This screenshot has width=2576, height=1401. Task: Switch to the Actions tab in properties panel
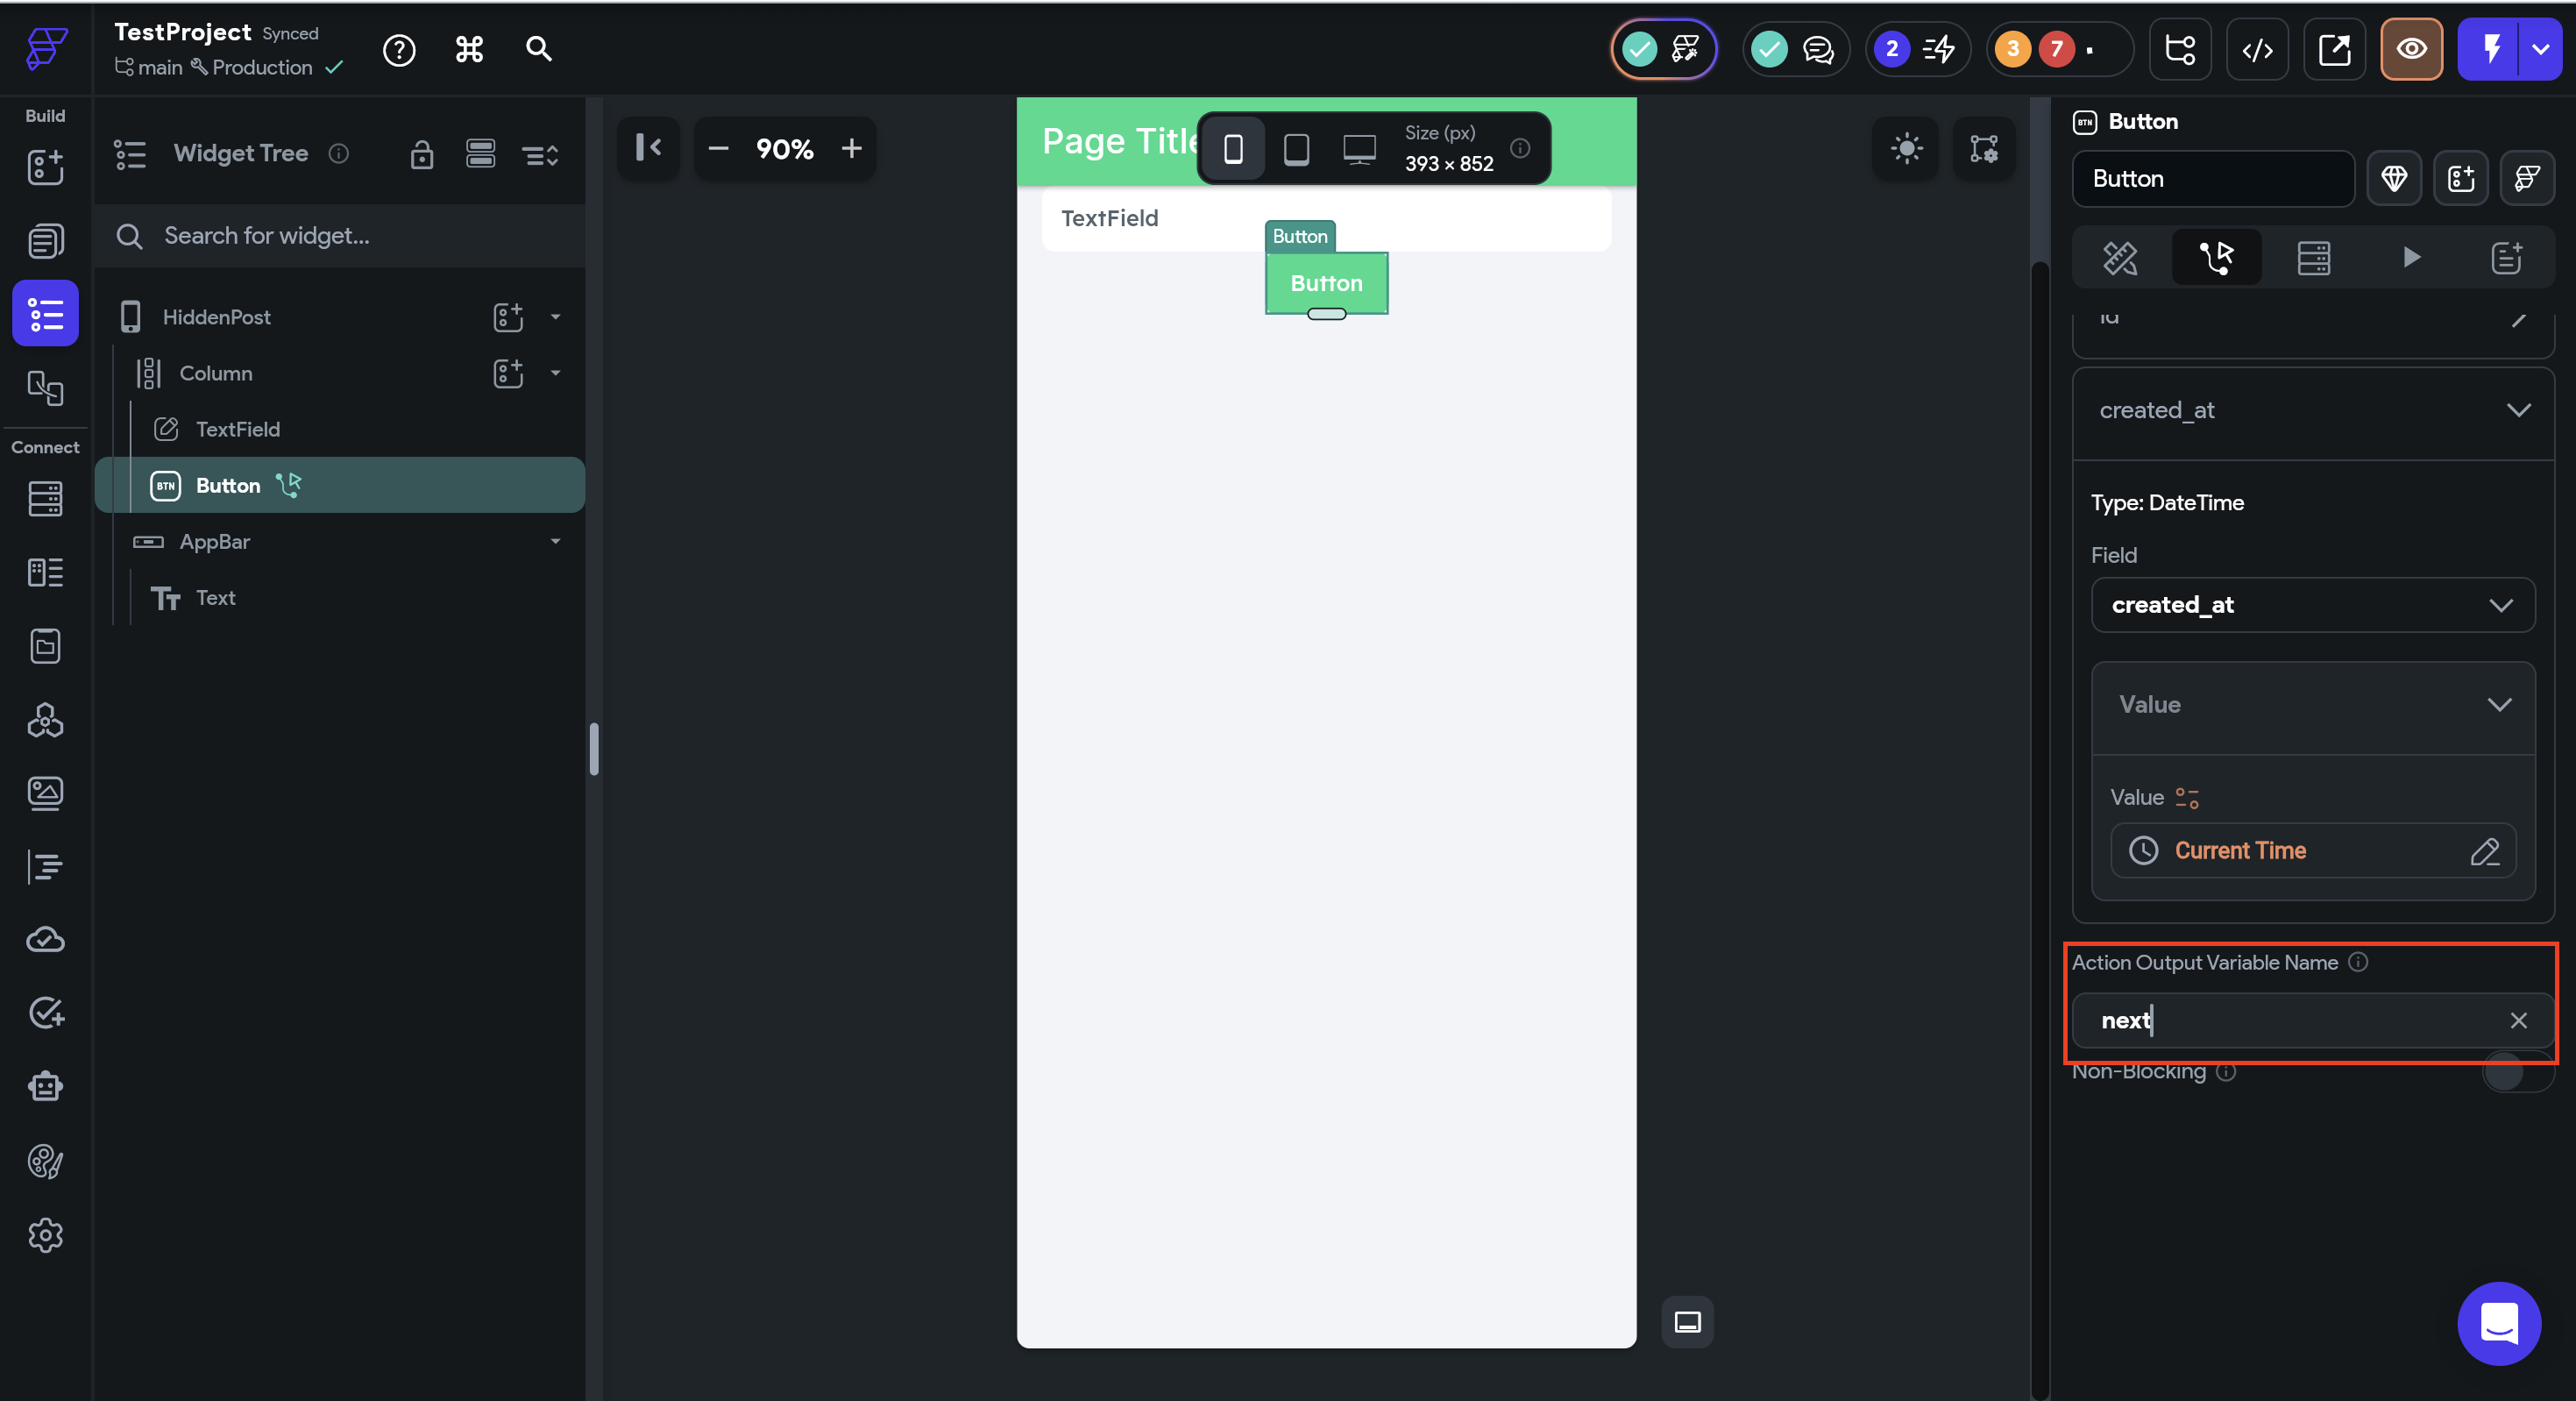click(2216, 258)
